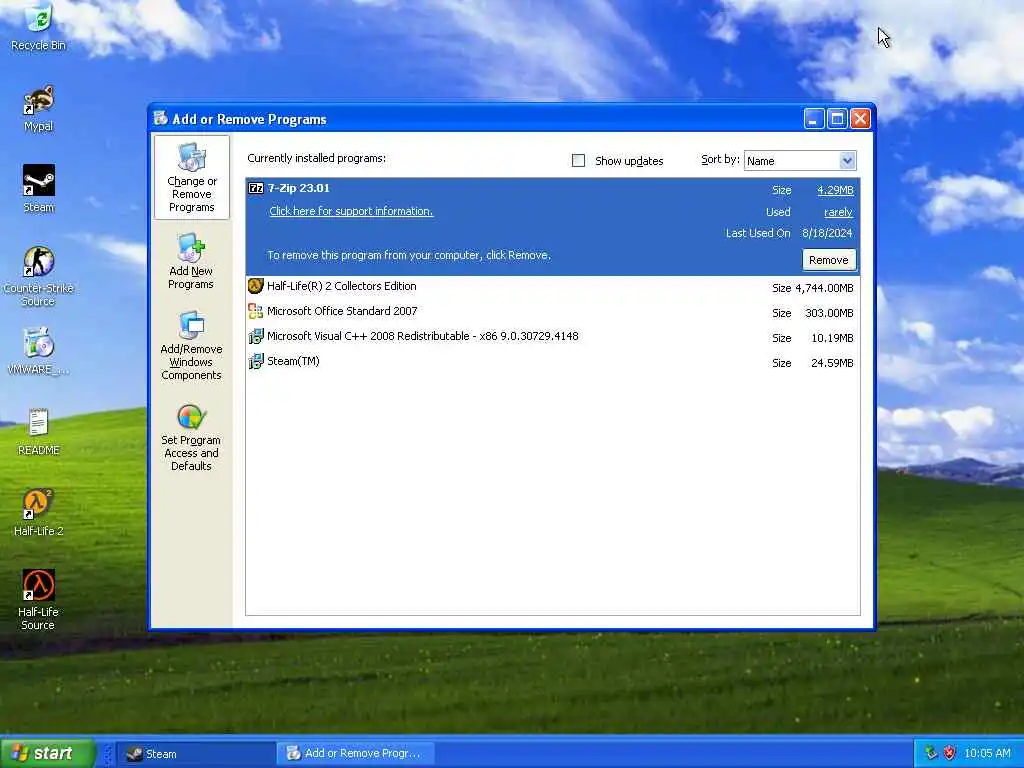
Task: Click the Half-Life 2 Collectors Edition icon
Action: click(255, 286)
